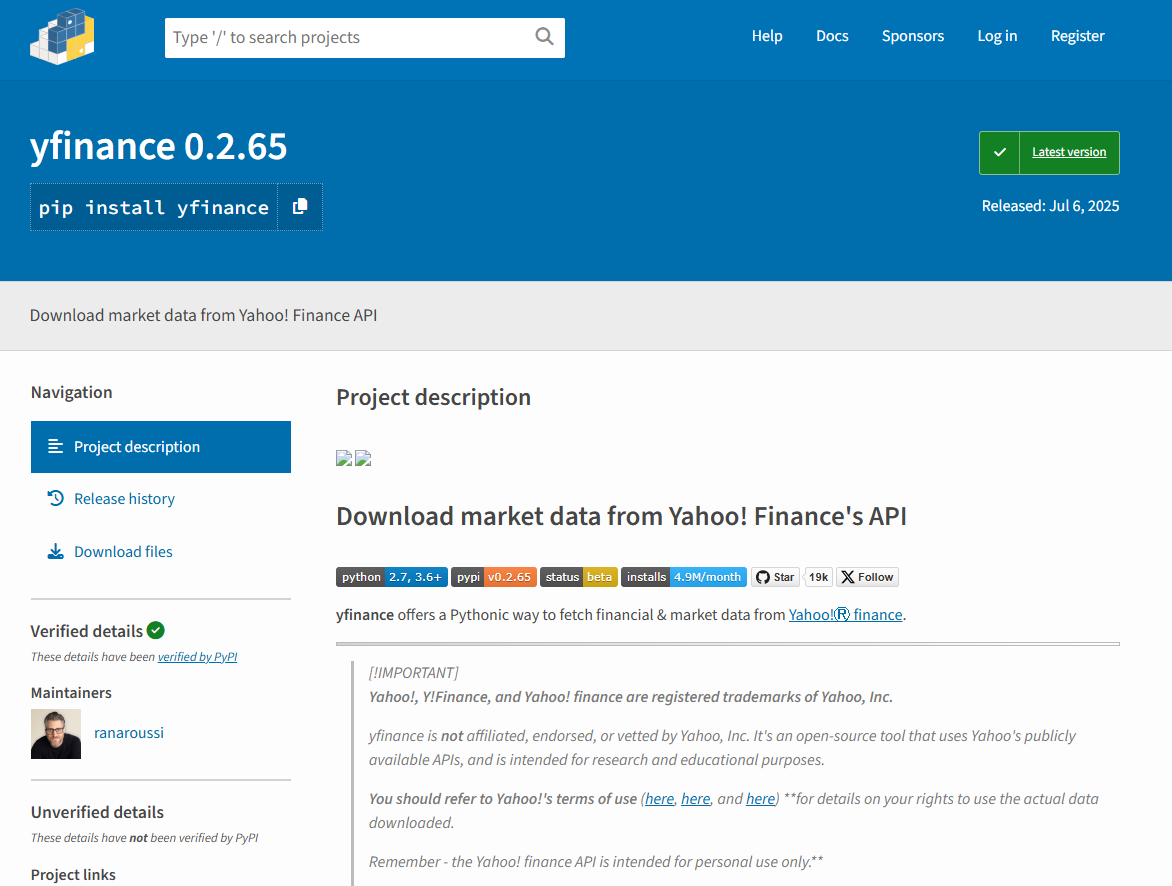This screenshot has height=886, width=1172.
Task: Open the Yahoo!Ⓡ finance link
Action: point(845,615)
